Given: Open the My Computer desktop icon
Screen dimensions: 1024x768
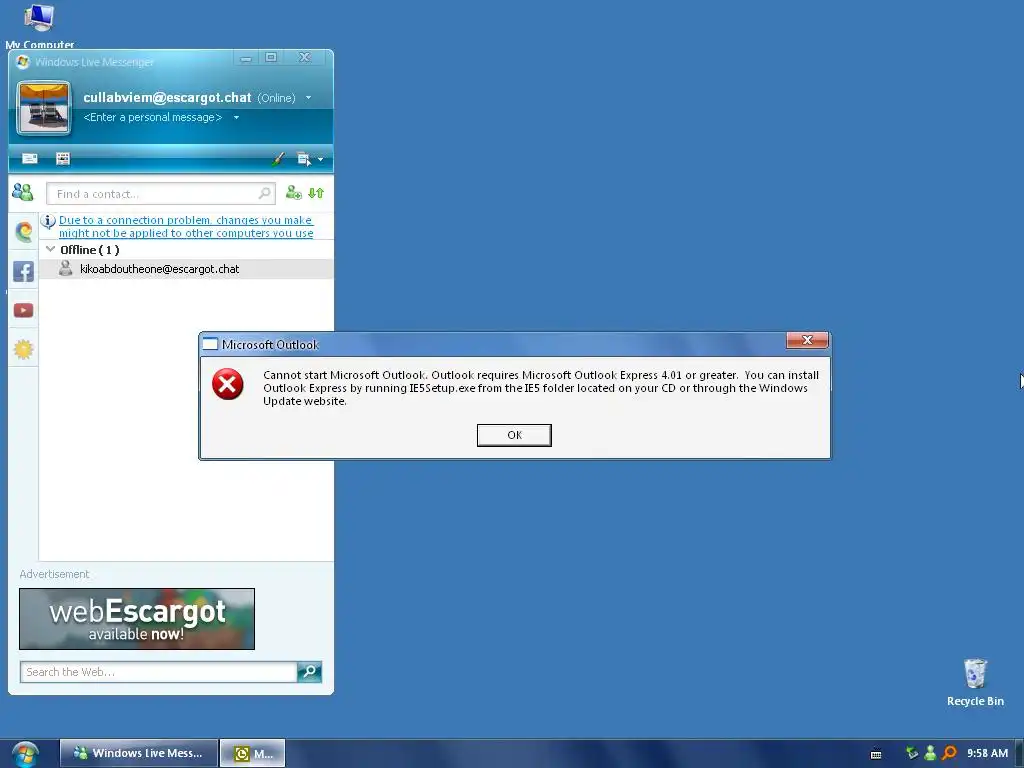Looking at the screenshot, I should click(x=39, y=25).
